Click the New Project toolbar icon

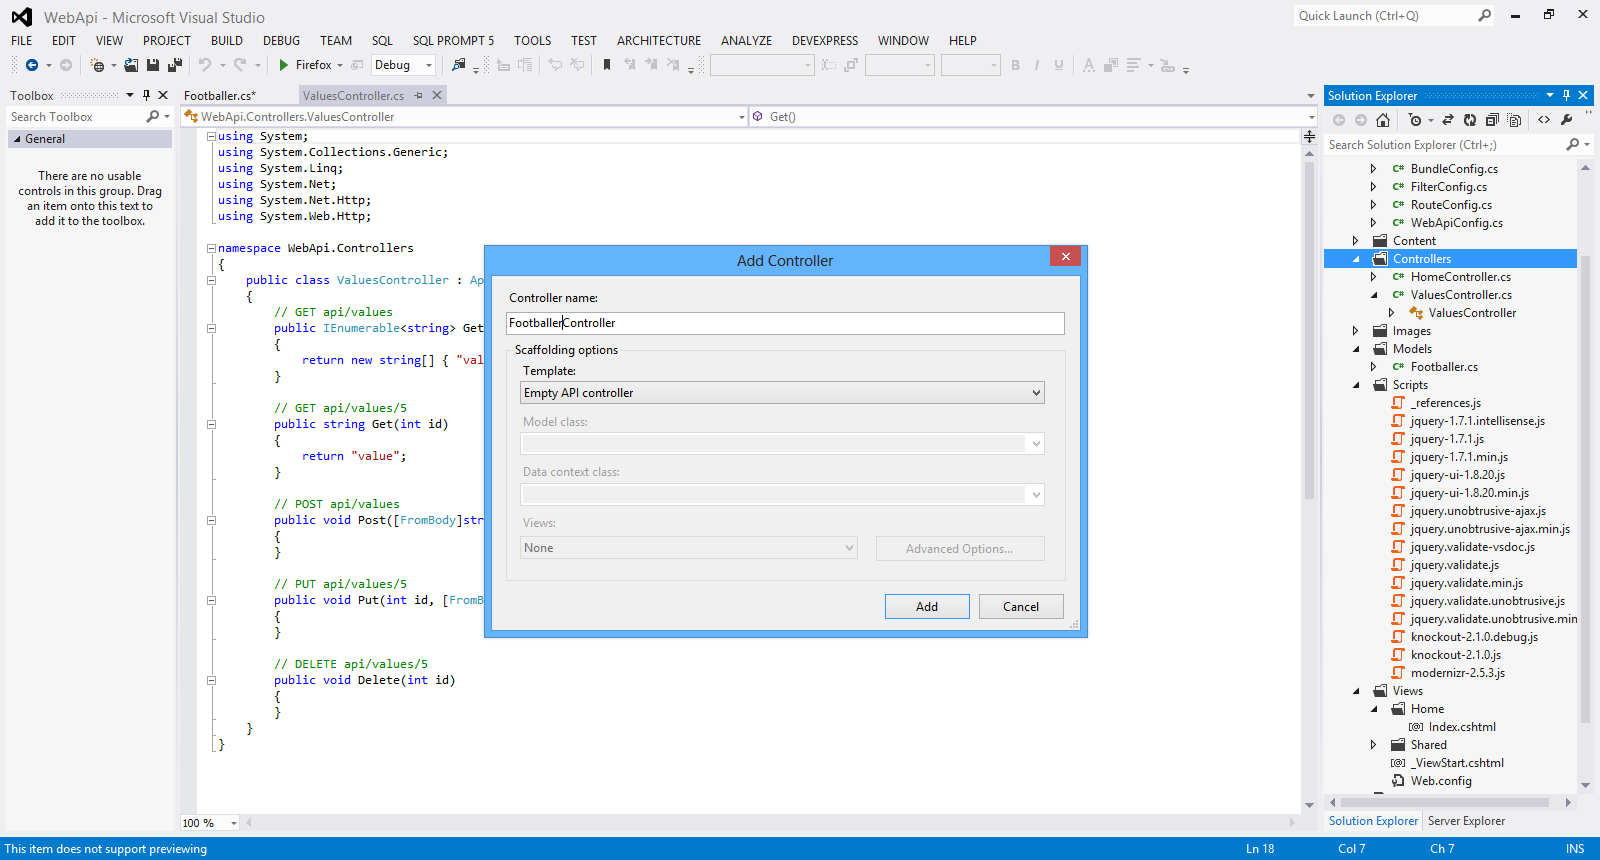pyautogui.click(x=97, y=65)
